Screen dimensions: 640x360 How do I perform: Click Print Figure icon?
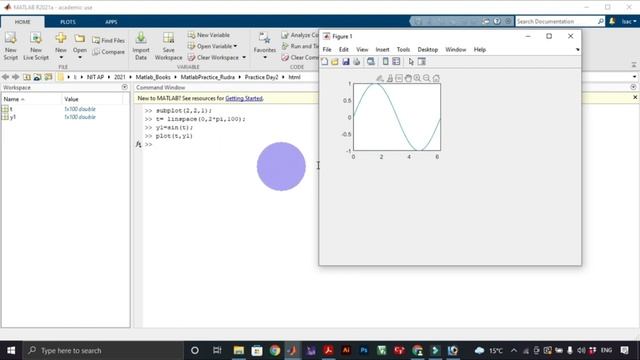(357, 62)
